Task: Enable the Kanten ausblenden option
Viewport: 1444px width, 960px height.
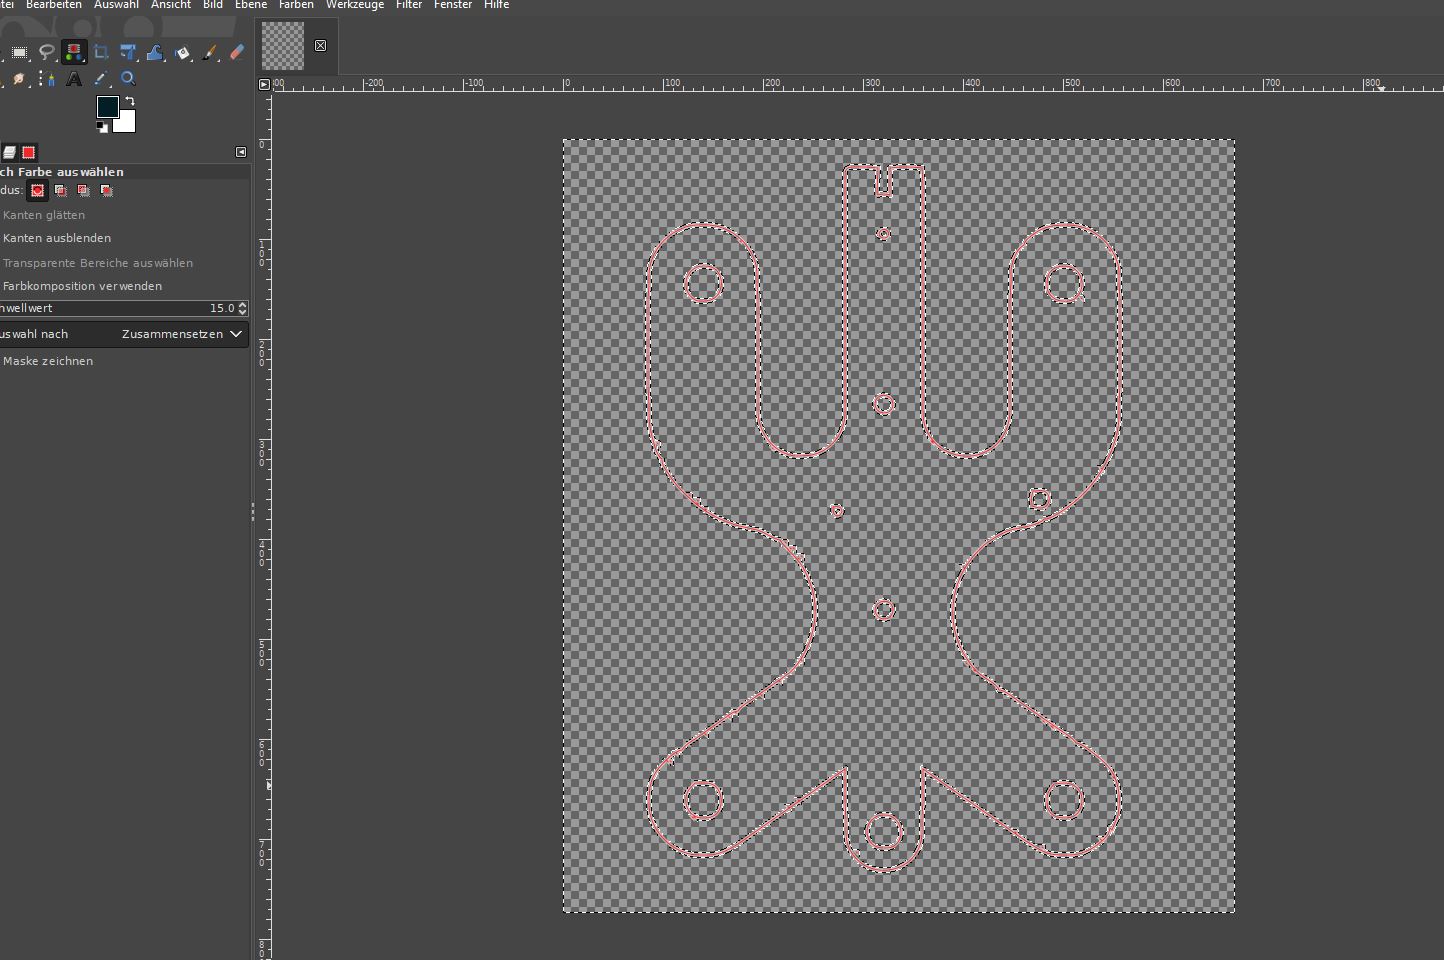Action: click(57, 238)
